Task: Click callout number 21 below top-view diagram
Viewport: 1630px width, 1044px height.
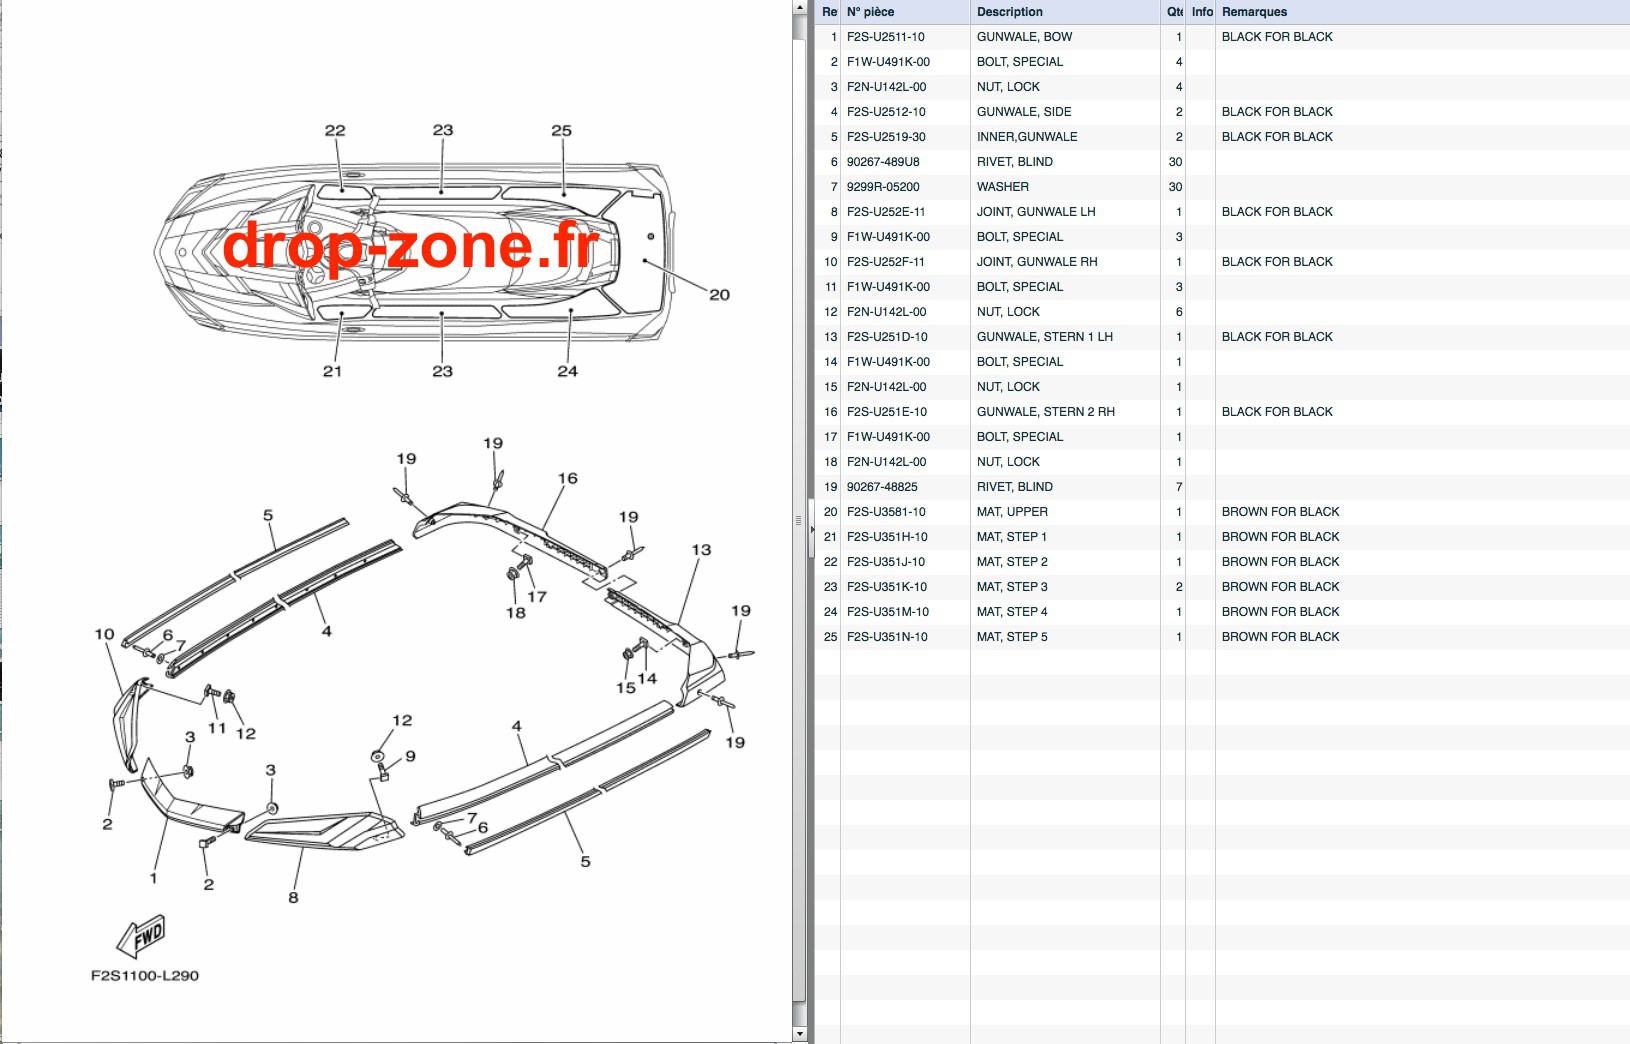Action: pyautogui.click(x=332, y=371)
